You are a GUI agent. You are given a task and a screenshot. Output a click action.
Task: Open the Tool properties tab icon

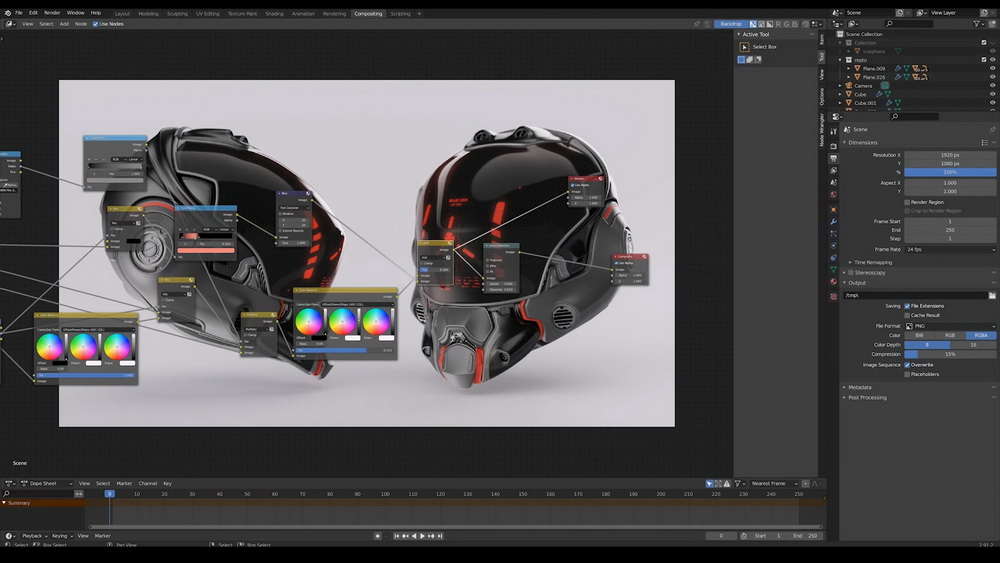(x=834, y=131)
